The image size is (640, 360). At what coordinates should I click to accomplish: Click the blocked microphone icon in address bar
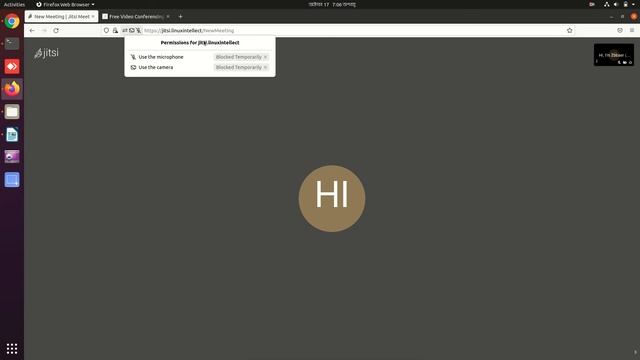[138, 31]
